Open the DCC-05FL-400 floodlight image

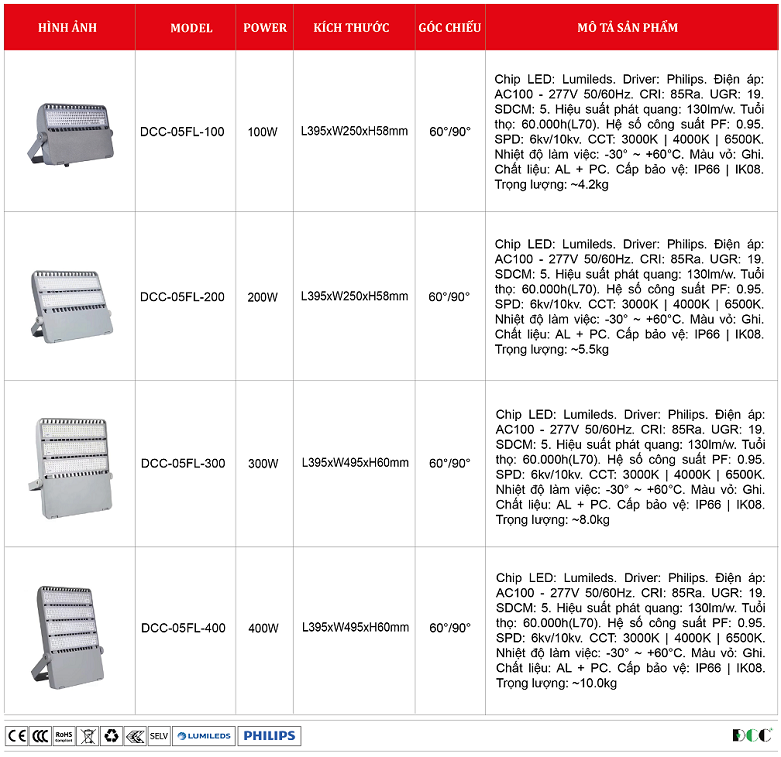coord(68,628)
